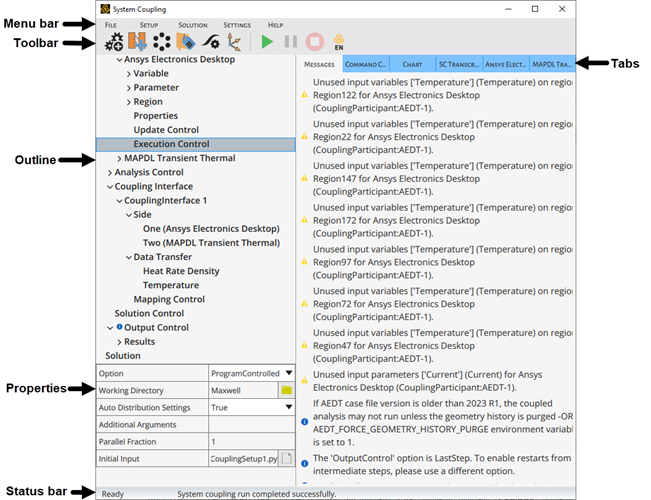Open the Setup menu
This screenshot has width=651, height=500.
[149, 25]
